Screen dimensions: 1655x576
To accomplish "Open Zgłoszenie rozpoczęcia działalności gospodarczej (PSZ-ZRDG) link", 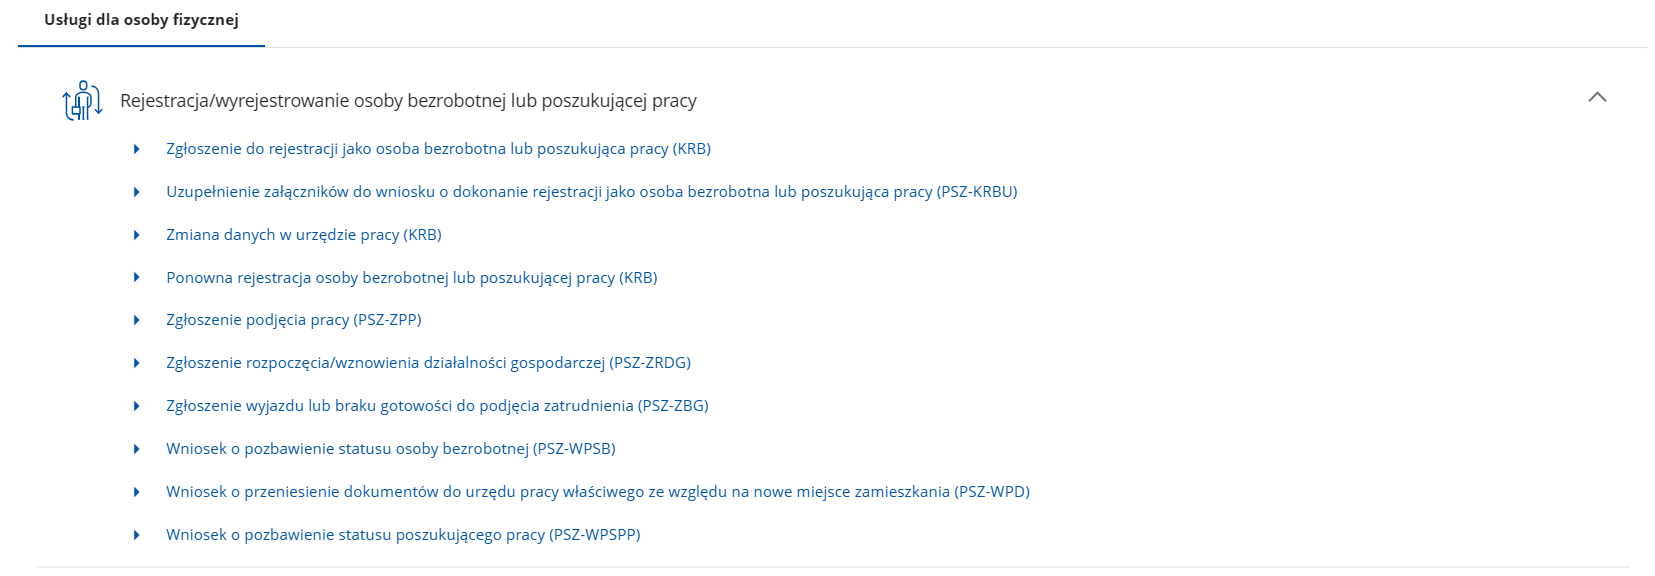I will 428,363.
